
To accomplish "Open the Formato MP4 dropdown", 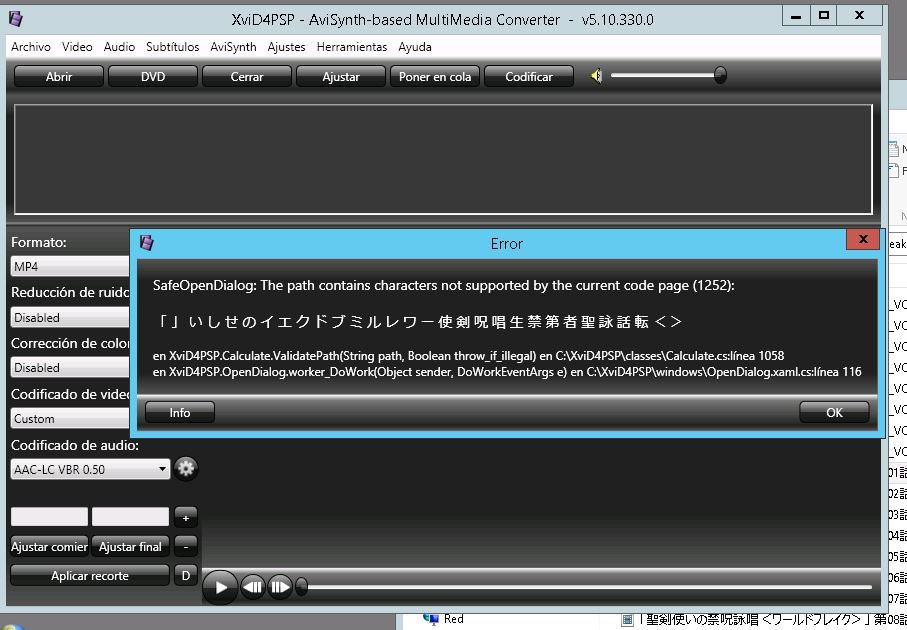I will [x=70, y=267].
